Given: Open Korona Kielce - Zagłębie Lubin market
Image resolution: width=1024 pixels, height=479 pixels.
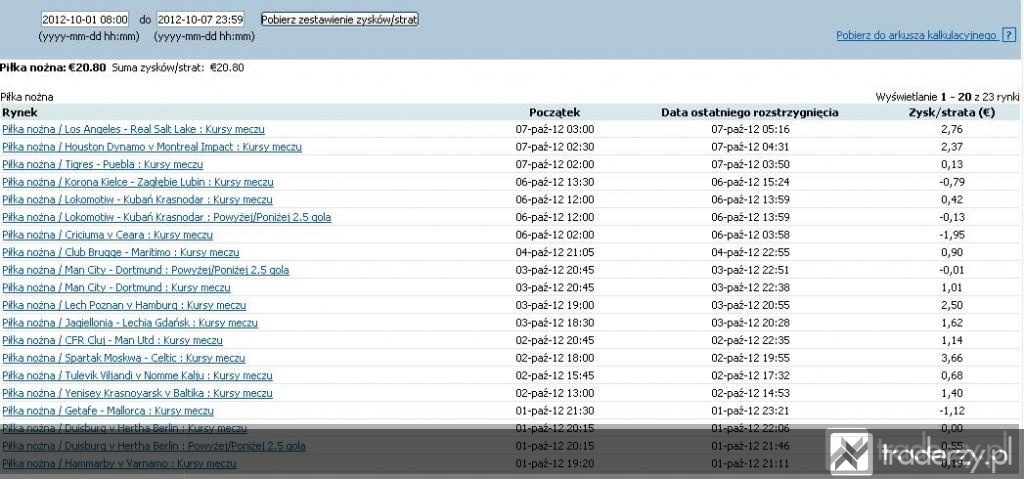Looking at the screenshot, I should [138, 182].
